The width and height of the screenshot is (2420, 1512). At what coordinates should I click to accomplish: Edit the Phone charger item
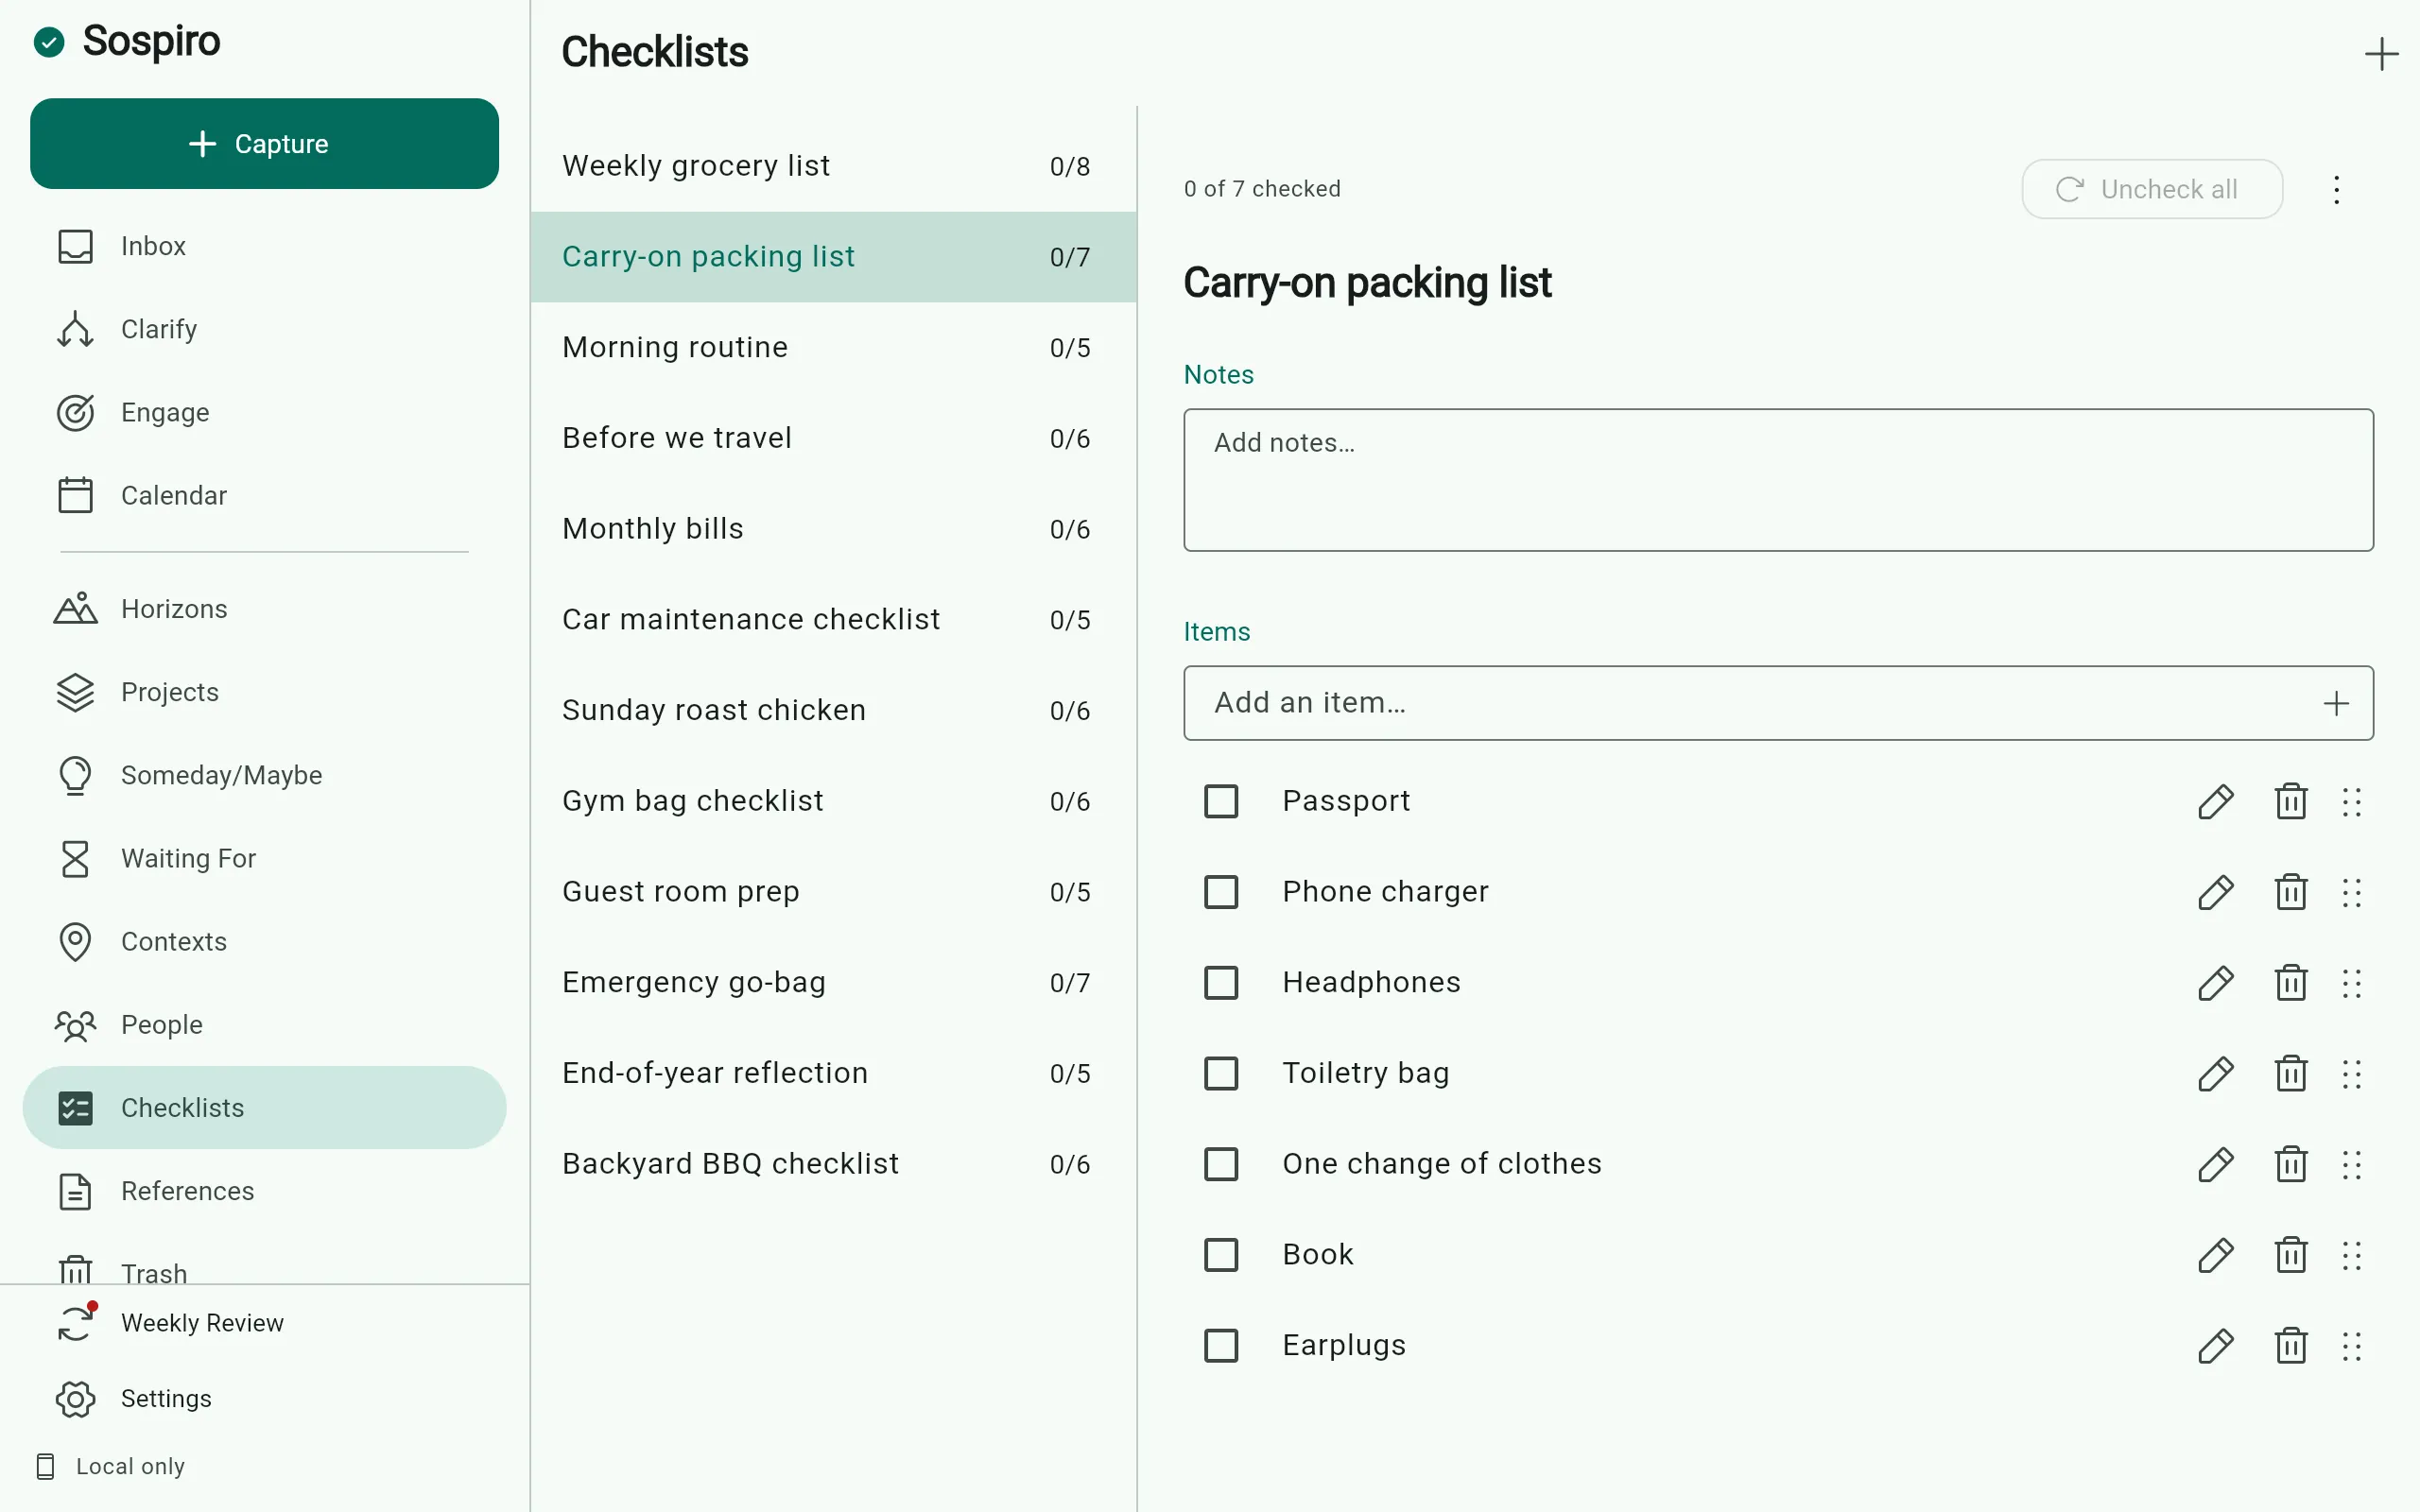click(2216, 892)
